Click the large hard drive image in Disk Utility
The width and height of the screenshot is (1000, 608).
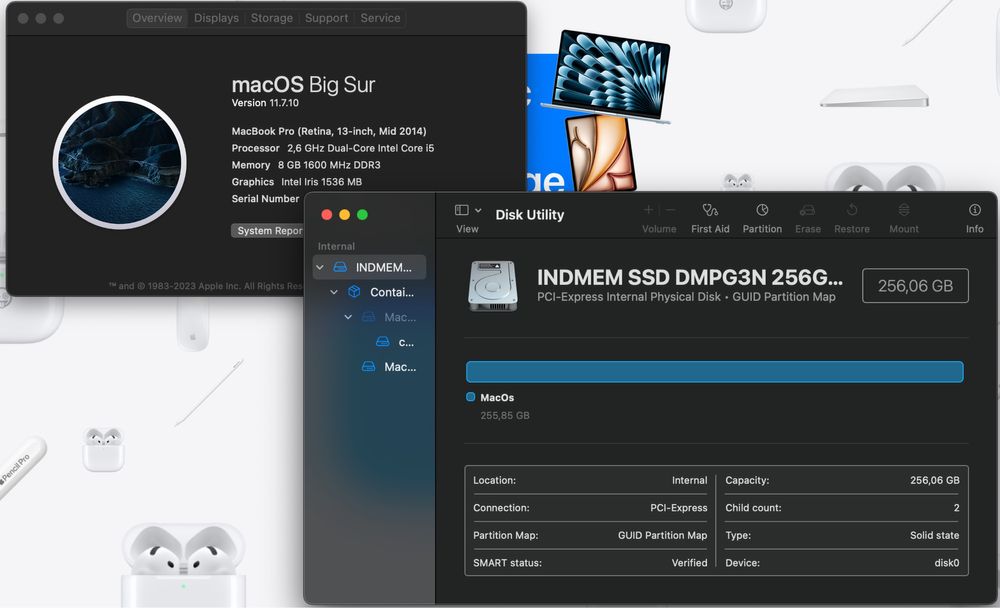click(492, 286)
